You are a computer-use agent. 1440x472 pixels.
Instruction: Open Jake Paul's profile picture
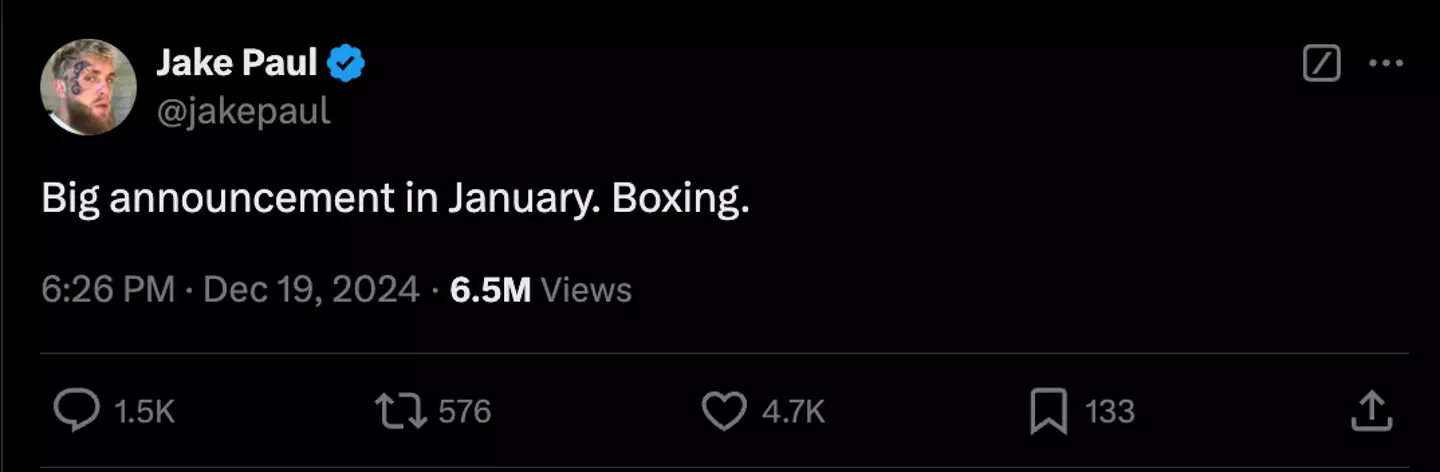pos(88,88)
